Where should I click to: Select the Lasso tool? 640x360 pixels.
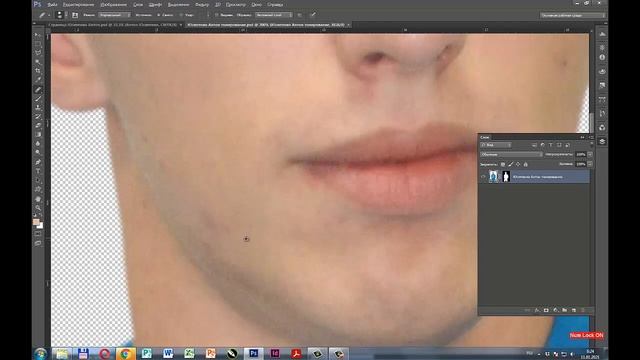(38, 53)
